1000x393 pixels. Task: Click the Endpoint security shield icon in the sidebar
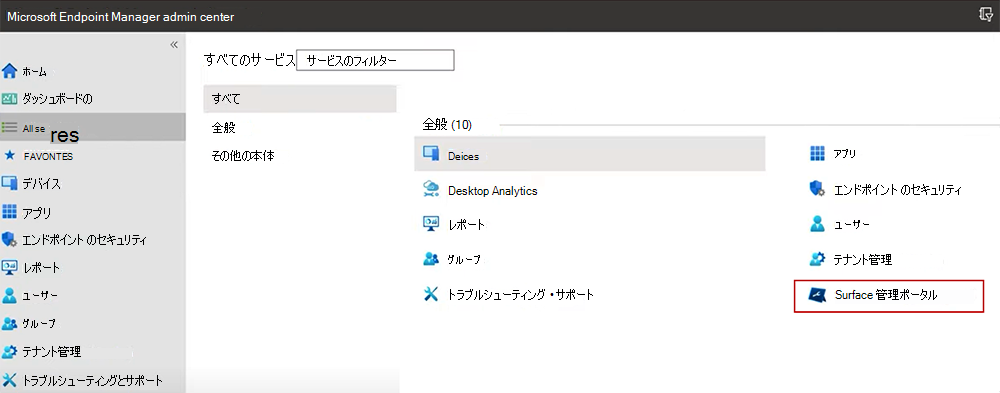pos(10,240)
